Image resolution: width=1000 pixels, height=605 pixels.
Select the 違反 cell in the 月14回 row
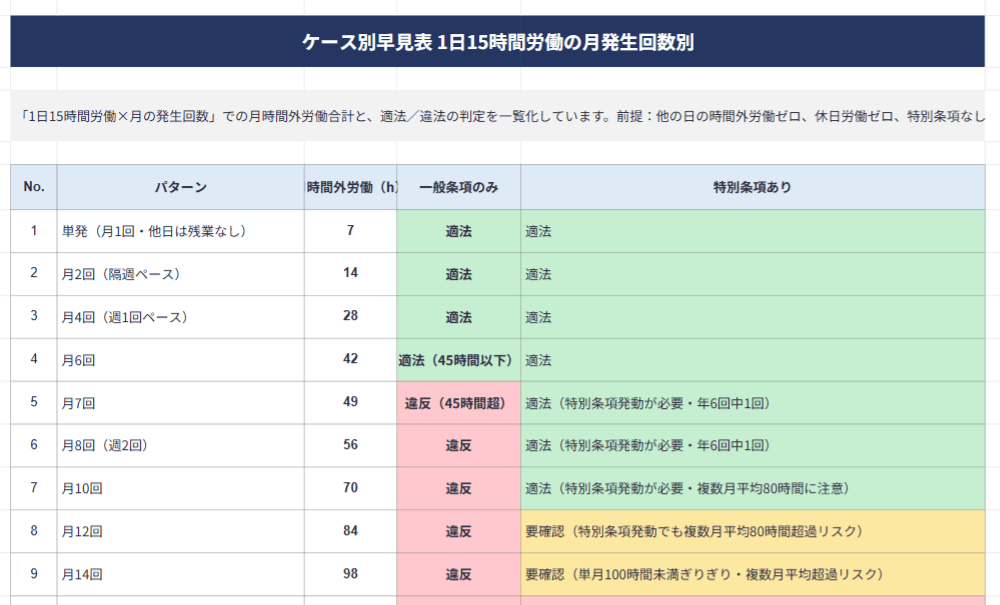[459, 574]
